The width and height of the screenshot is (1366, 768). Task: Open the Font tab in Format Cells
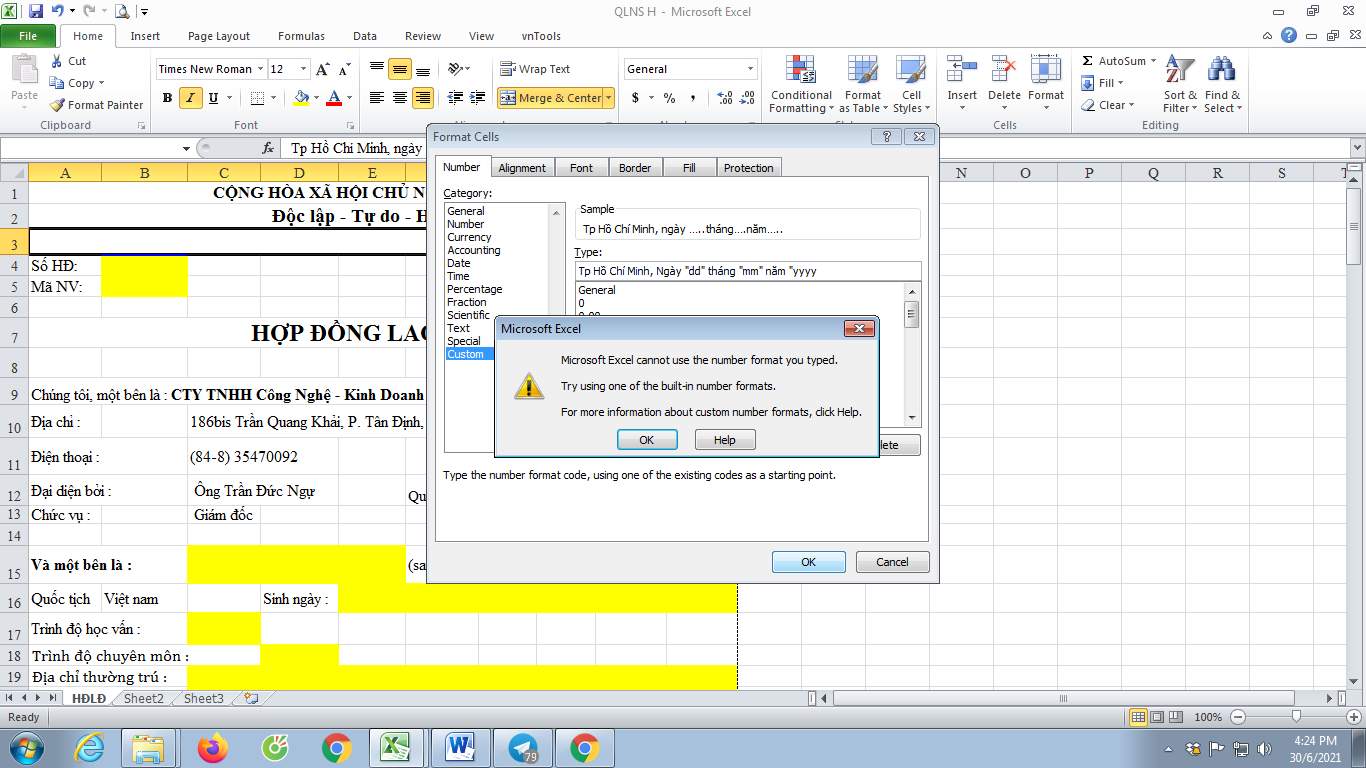tap(581, 168)
